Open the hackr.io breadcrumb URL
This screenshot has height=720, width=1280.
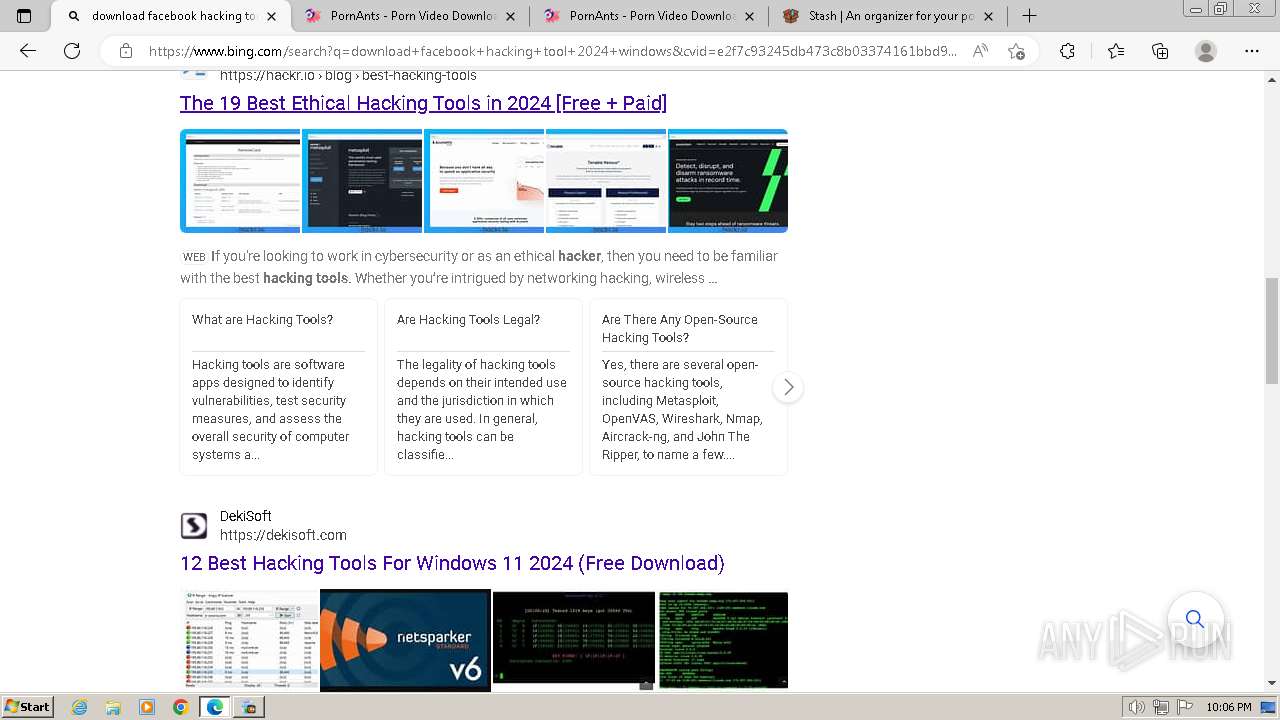[x=348, y=75]
